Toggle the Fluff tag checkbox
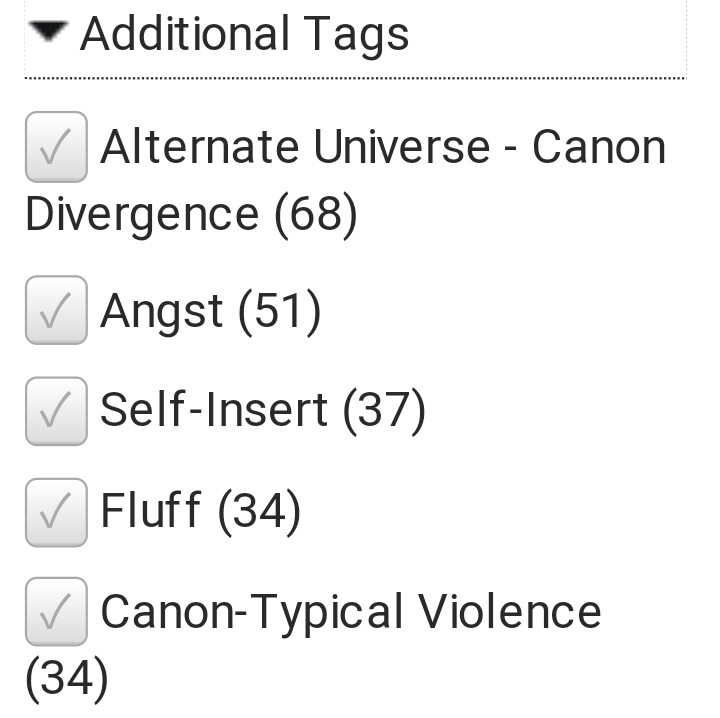The image size is (720, 718). (56, 511)
